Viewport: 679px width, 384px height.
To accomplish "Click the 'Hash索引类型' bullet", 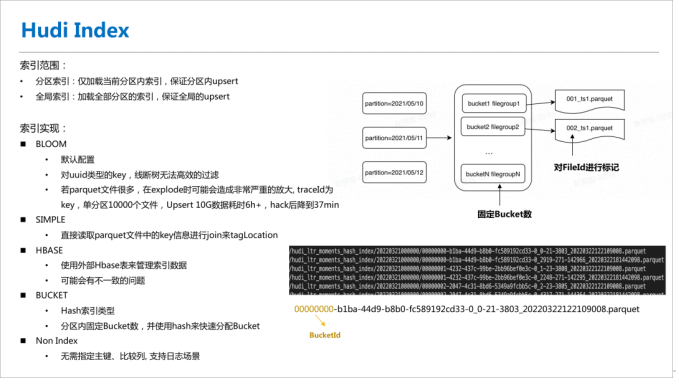I will 87,311.
